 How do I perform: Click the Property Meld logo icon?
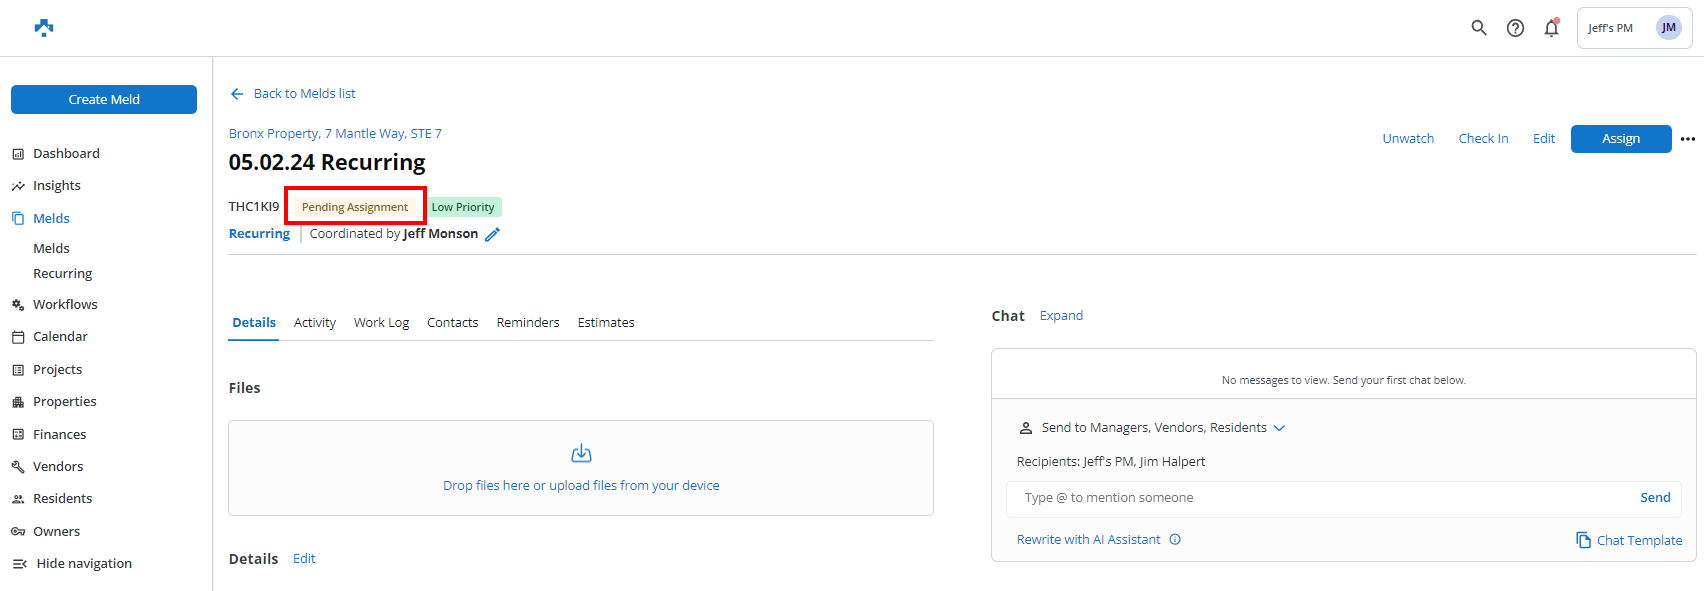[43, 28]
